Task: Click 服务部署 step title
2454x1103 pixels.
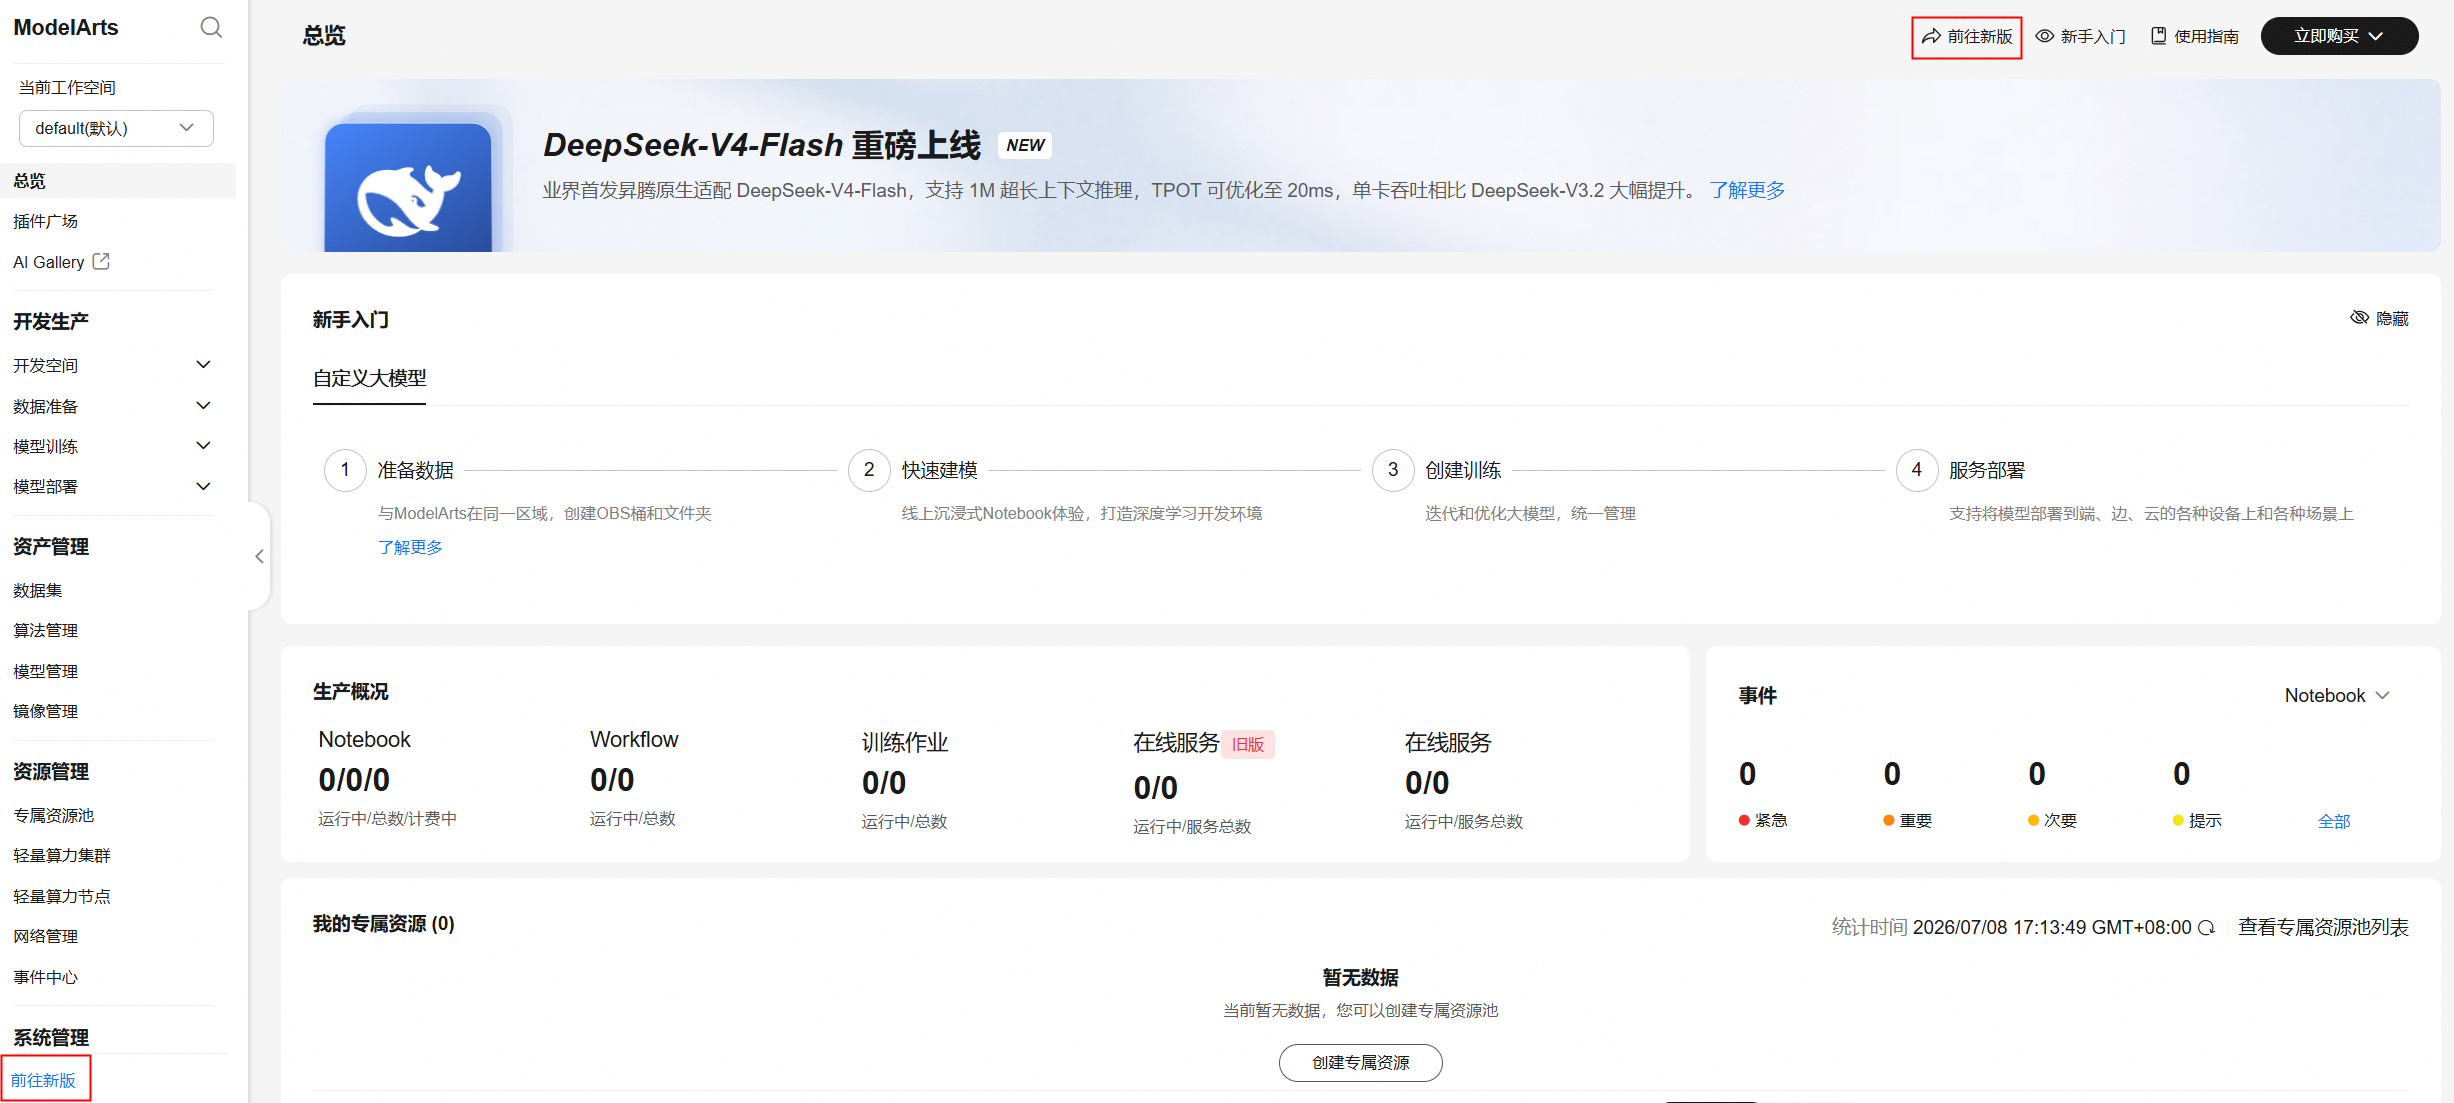Action: [x=1987, y=470]
